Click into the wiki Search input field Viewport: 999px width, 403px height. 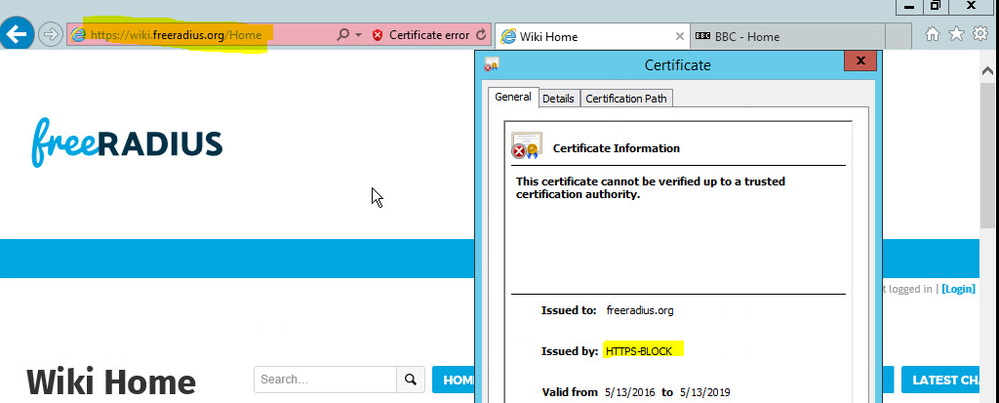pos(325,380)
